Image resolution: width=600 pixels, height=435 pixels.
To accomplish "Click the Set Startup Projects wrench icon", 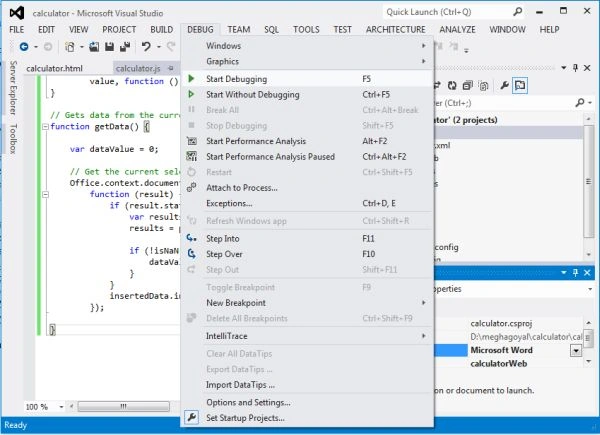I will [x=192, y=417].
